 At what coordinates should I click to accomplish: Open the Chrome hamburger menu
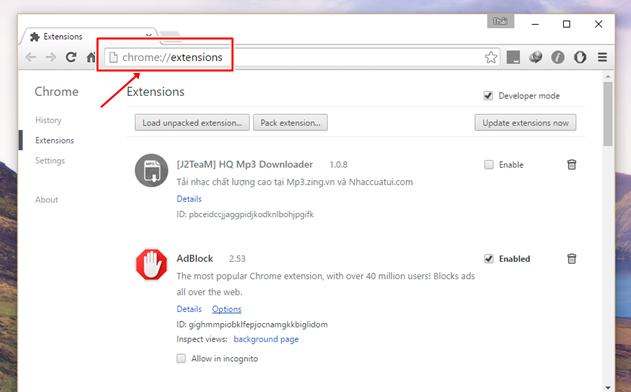(602, 57)
